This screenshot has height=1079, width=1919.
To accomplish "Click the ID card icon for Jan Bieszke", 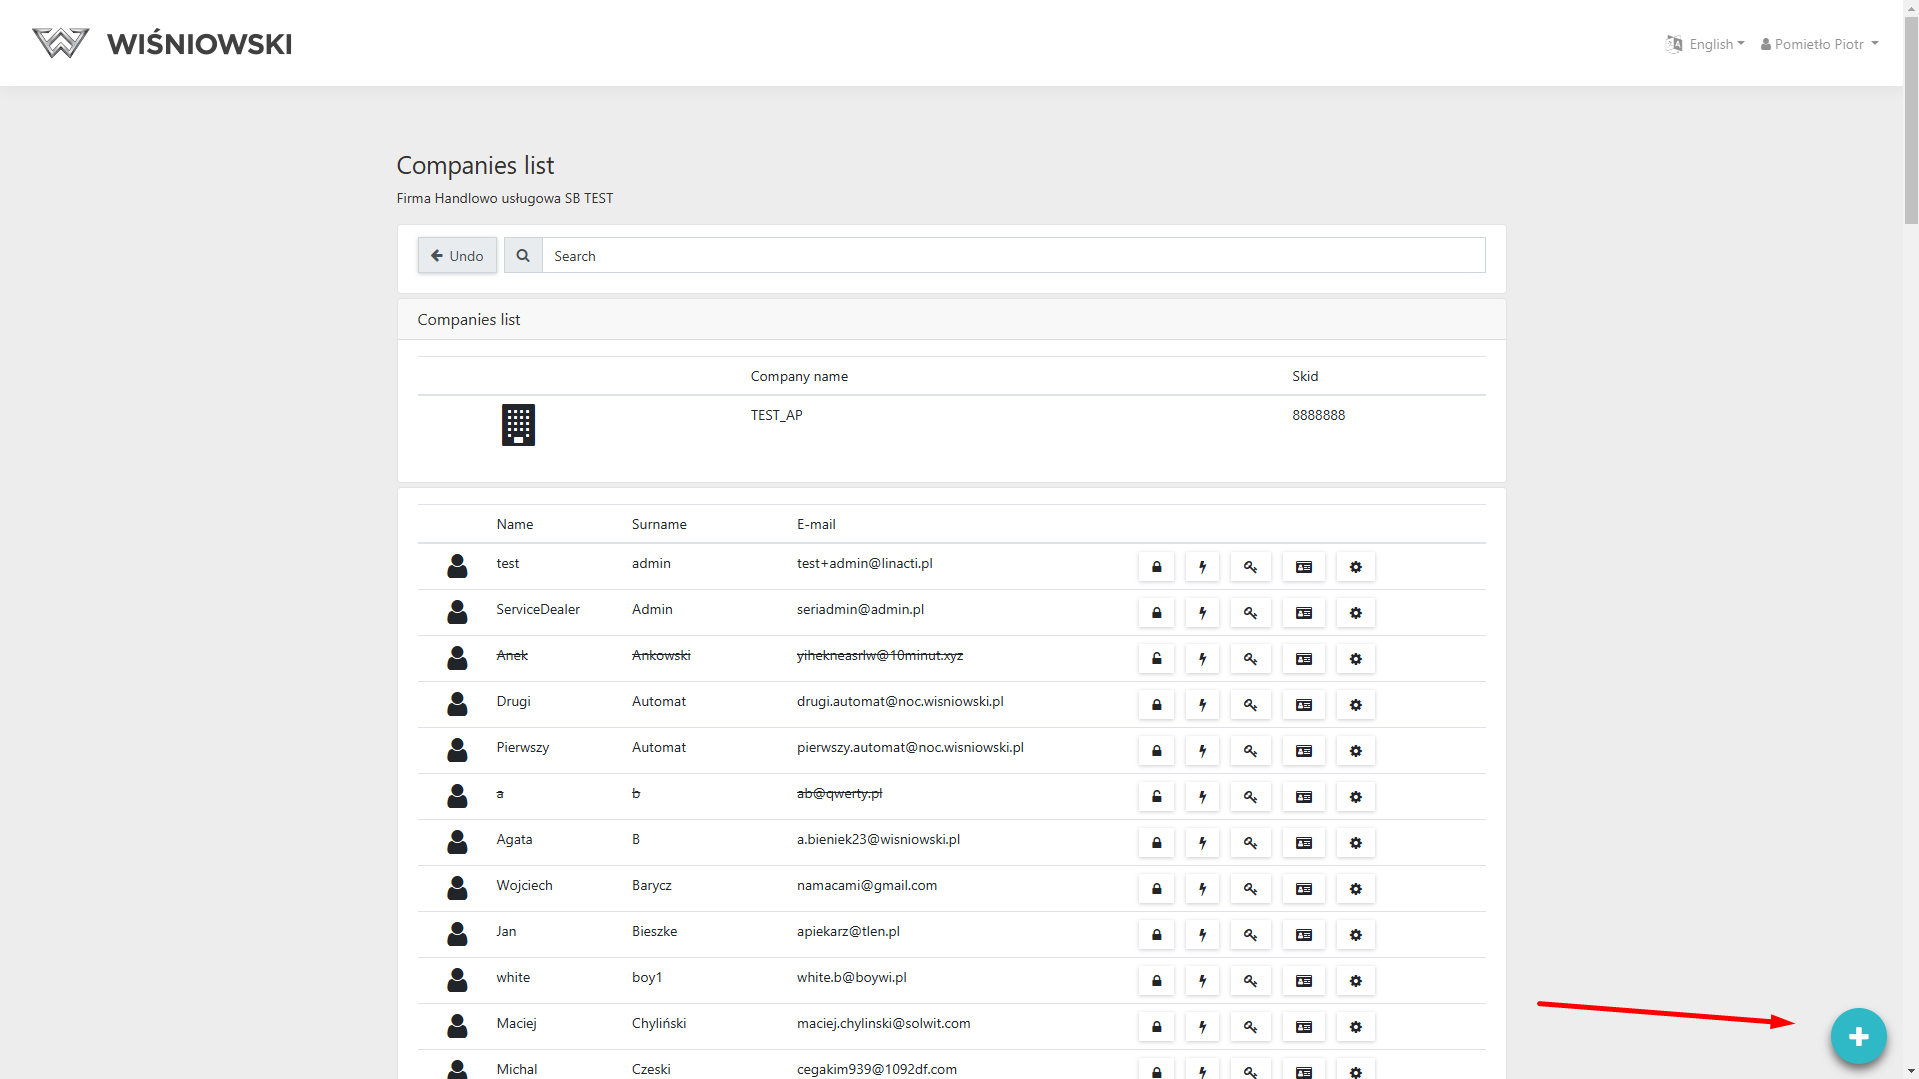I will (1304, 935).
